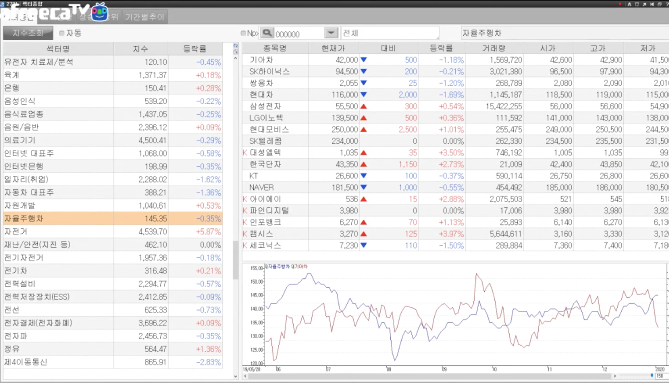This screenshot has height=383, width=669.
Task: Click the magnifier search icon beside the code field
Action: click(267, 33)
